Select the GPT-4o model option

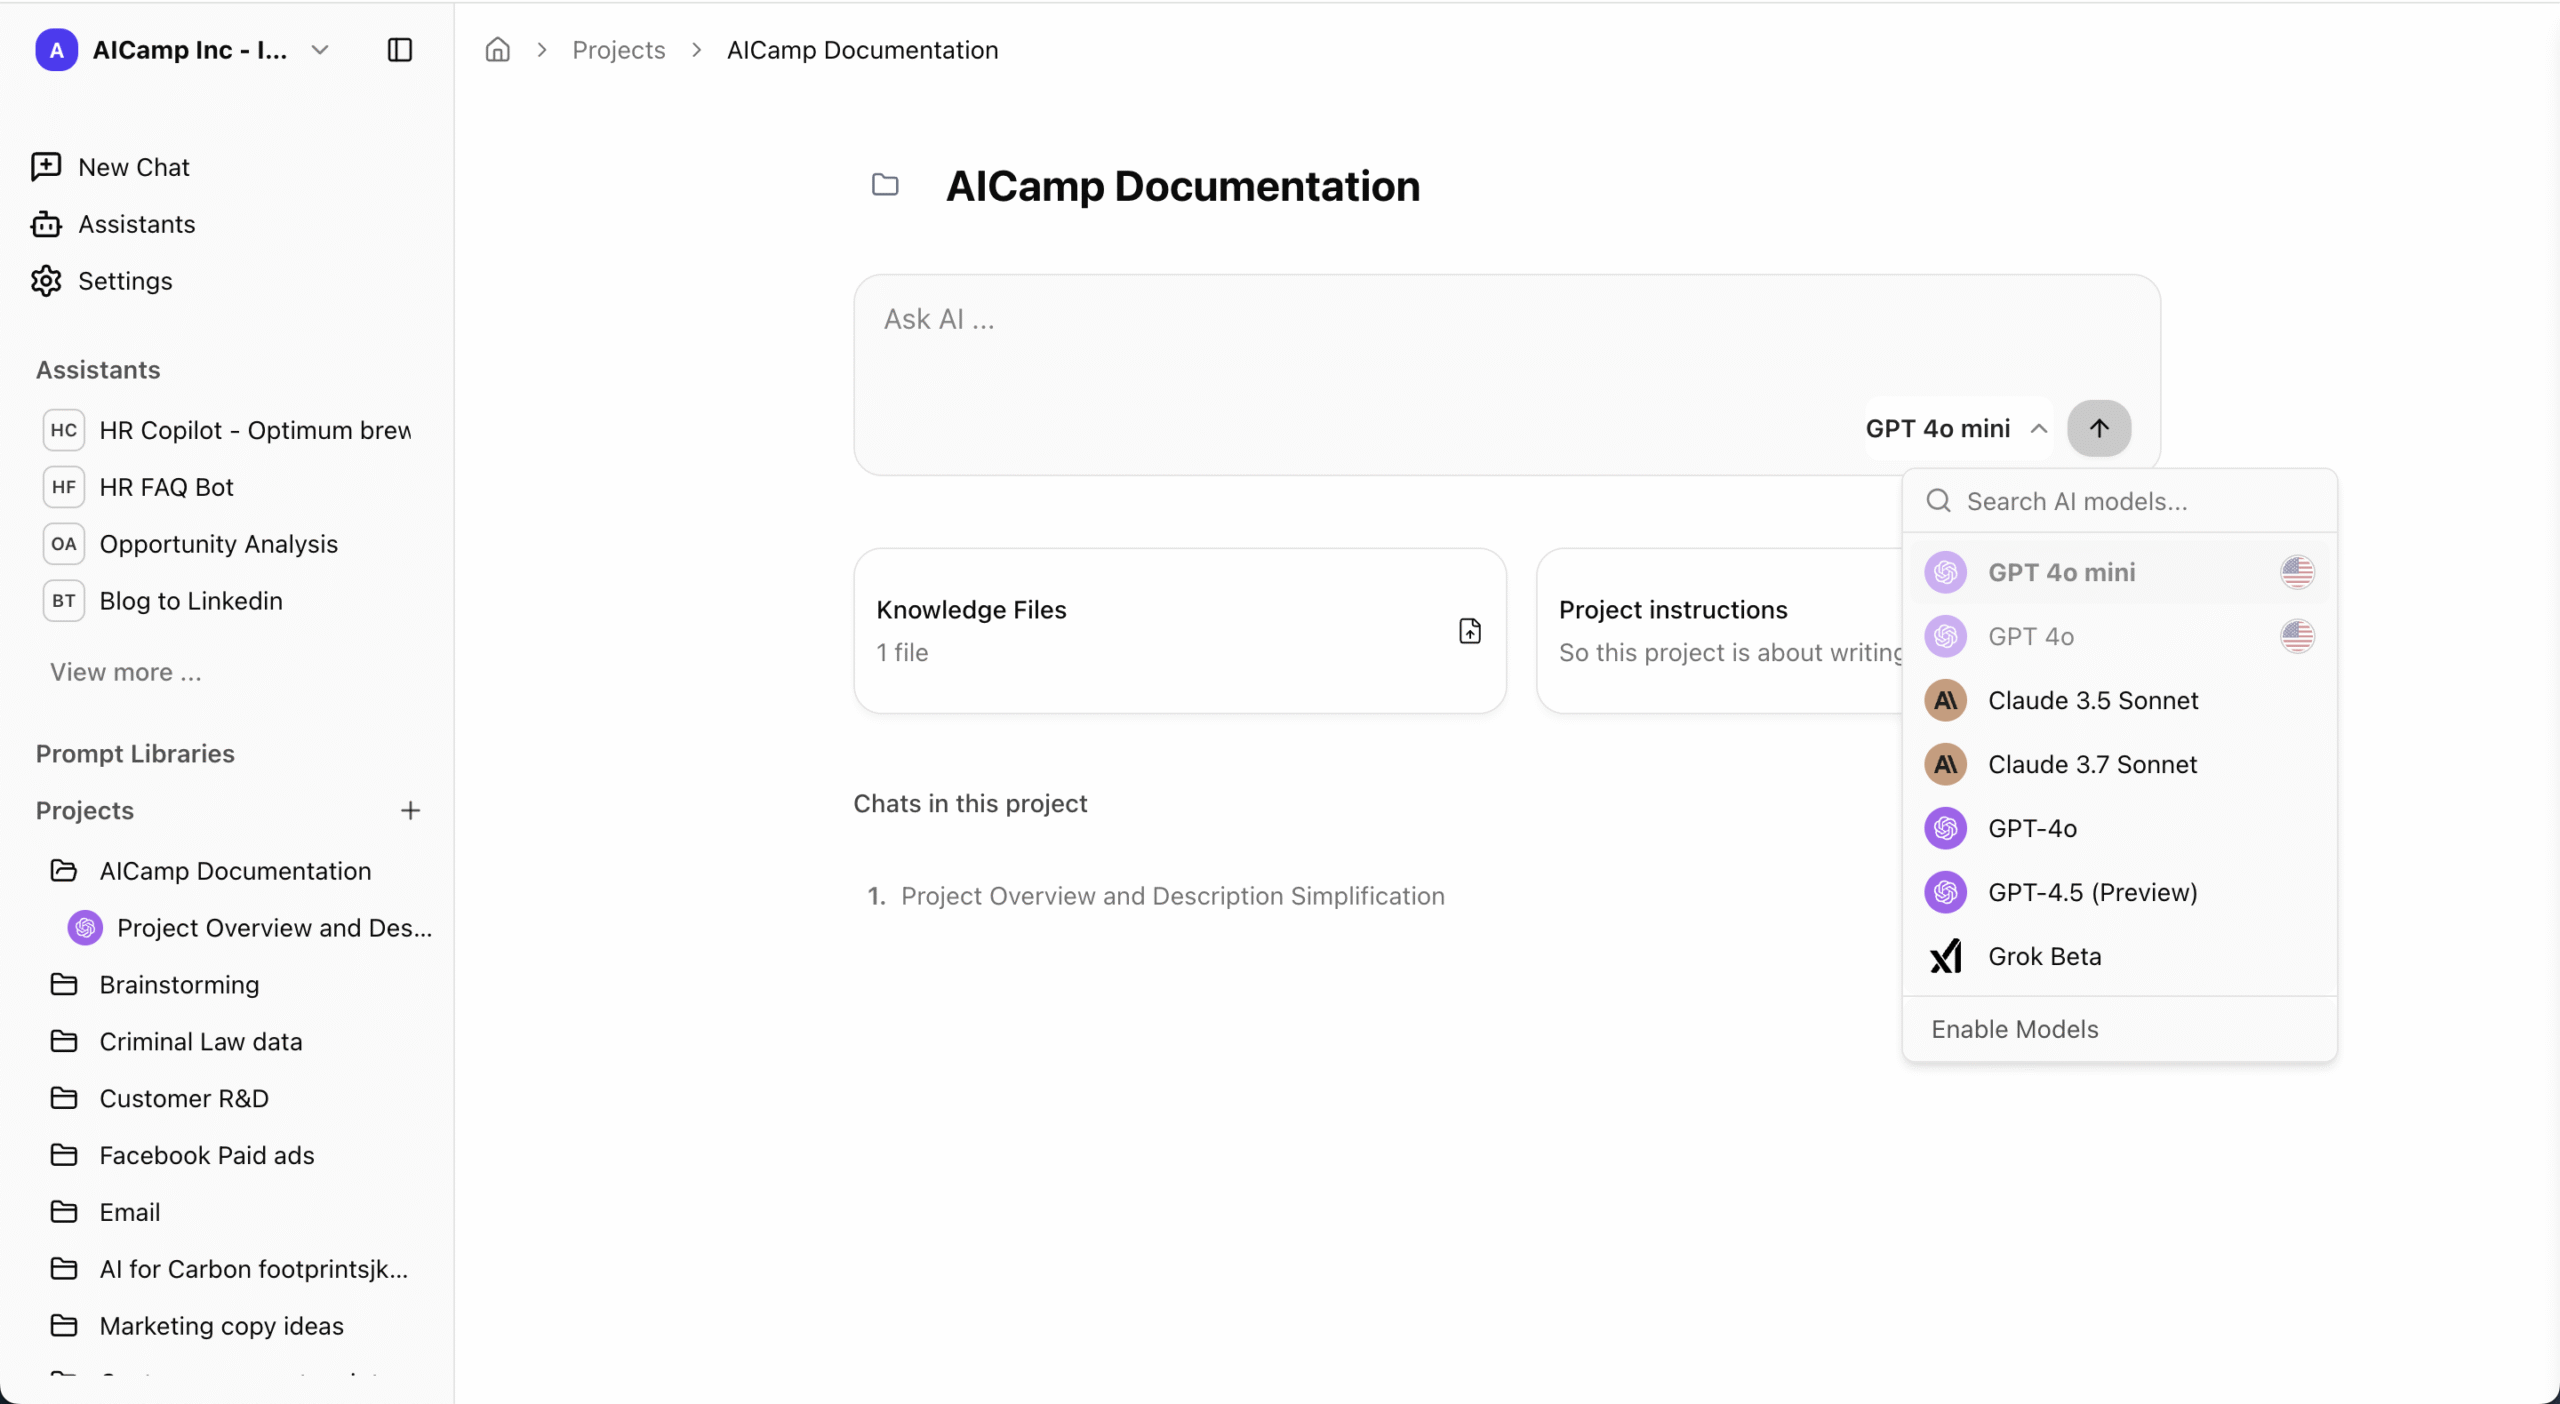coord(2119,828)
